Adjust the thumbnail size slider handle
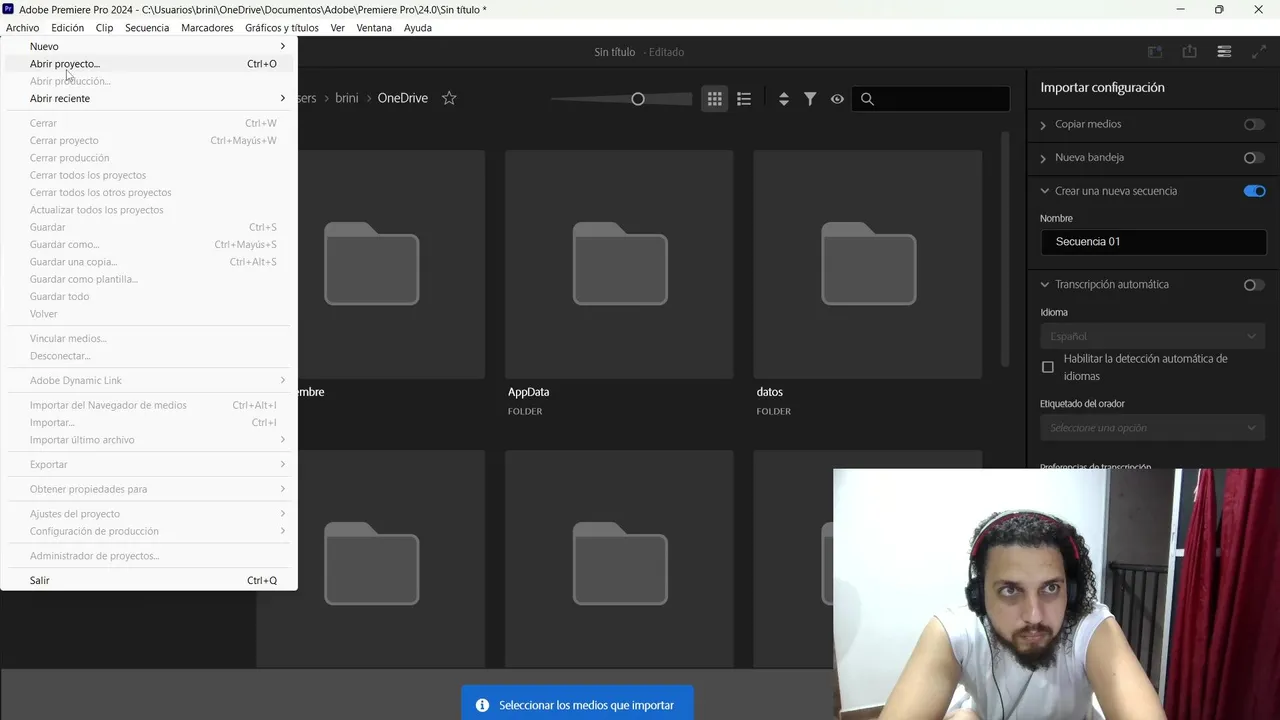The height and width of the screenshot is (720, 1280). [x=638, y=99]
